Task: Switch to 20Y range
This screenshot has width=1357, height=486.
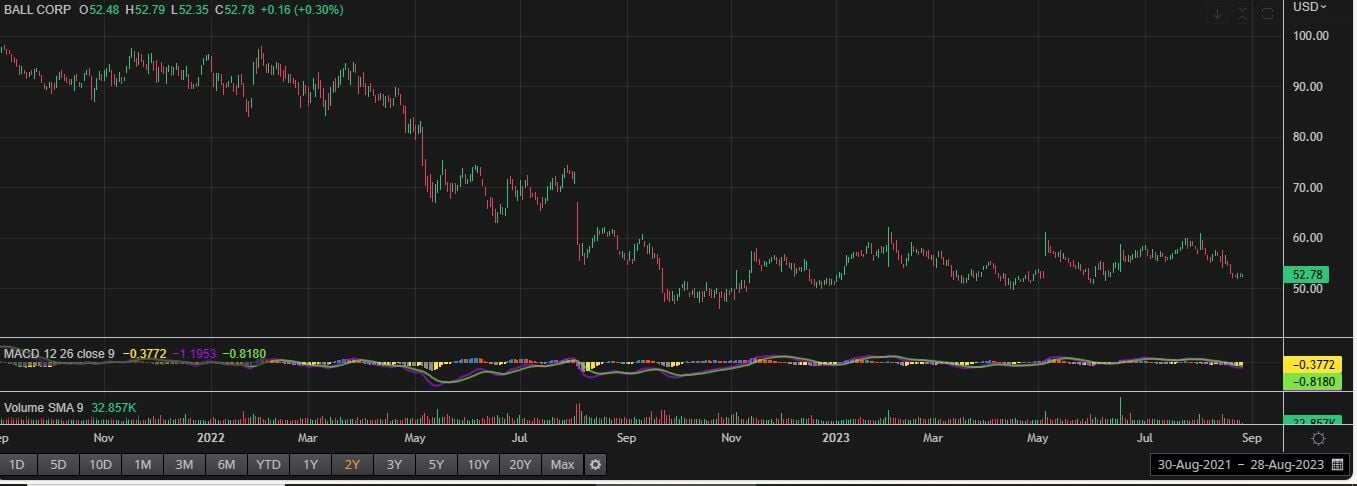Action: pos(520,465)
